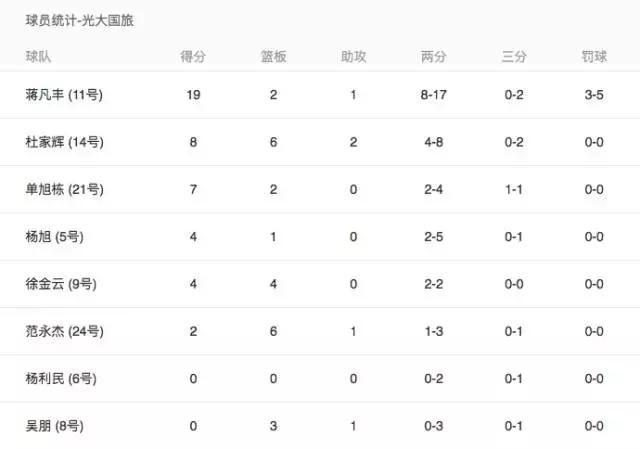Select the 助攻 column header

[x=353, y=57]
